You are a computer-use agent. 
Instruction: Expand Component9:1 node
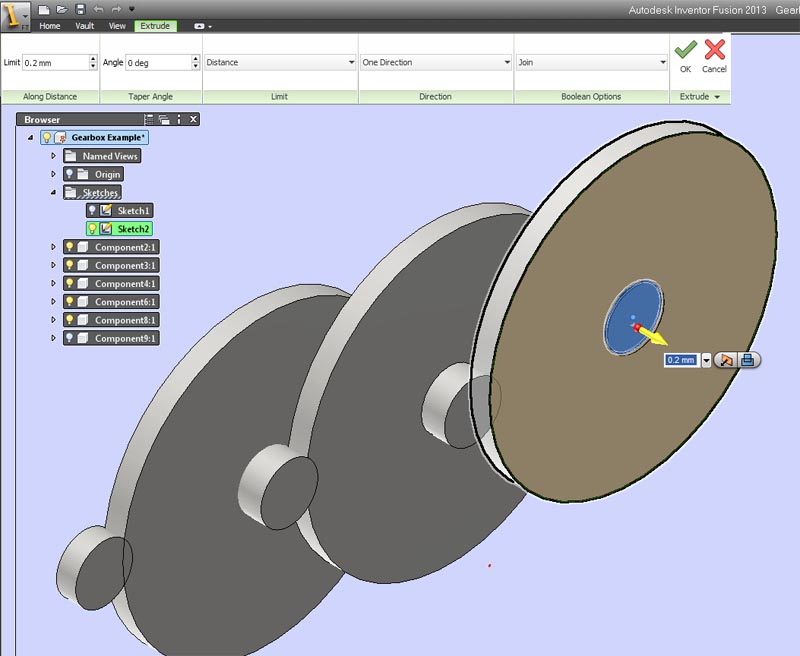click(x=53, y=338)
